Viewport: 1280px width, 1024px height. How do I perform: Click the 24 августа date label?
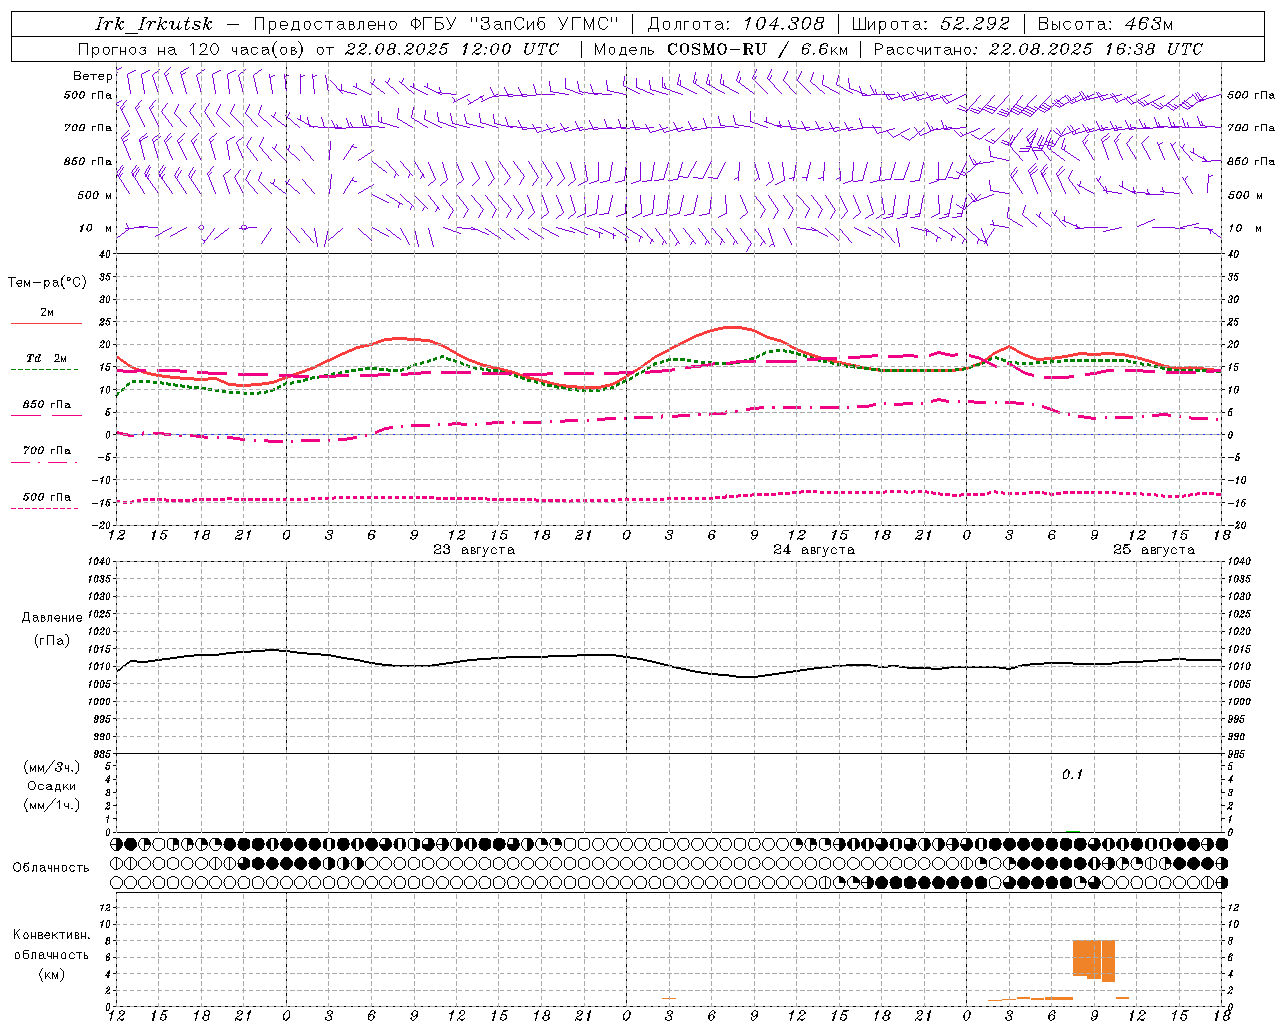pyautogui.click(x=814, y=550)
